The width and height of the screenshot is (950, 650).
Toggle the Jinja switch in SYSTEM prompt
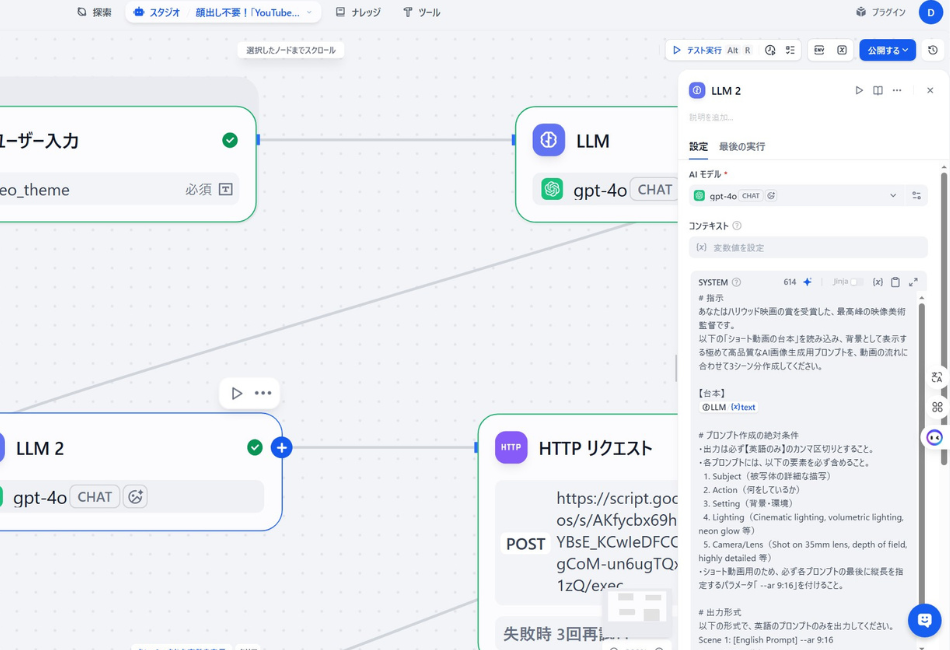tap(855, 282)
